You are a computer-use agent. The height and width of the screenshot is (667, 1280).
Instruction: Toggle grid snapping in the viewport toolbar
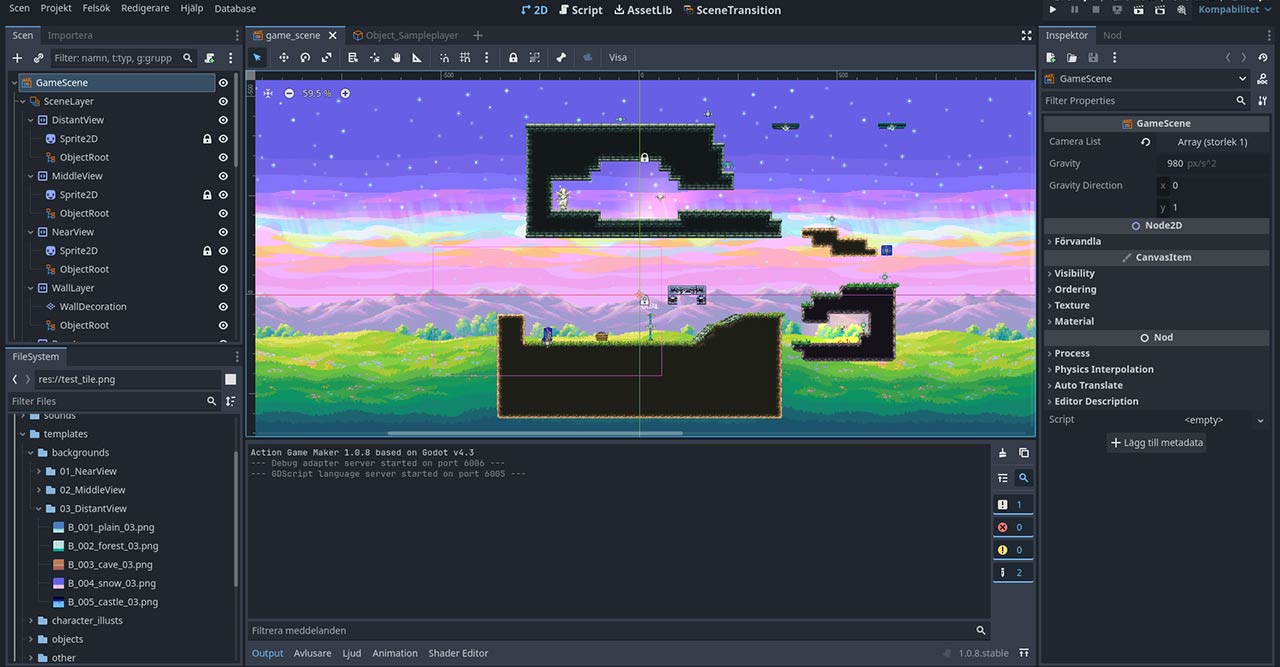465,57
